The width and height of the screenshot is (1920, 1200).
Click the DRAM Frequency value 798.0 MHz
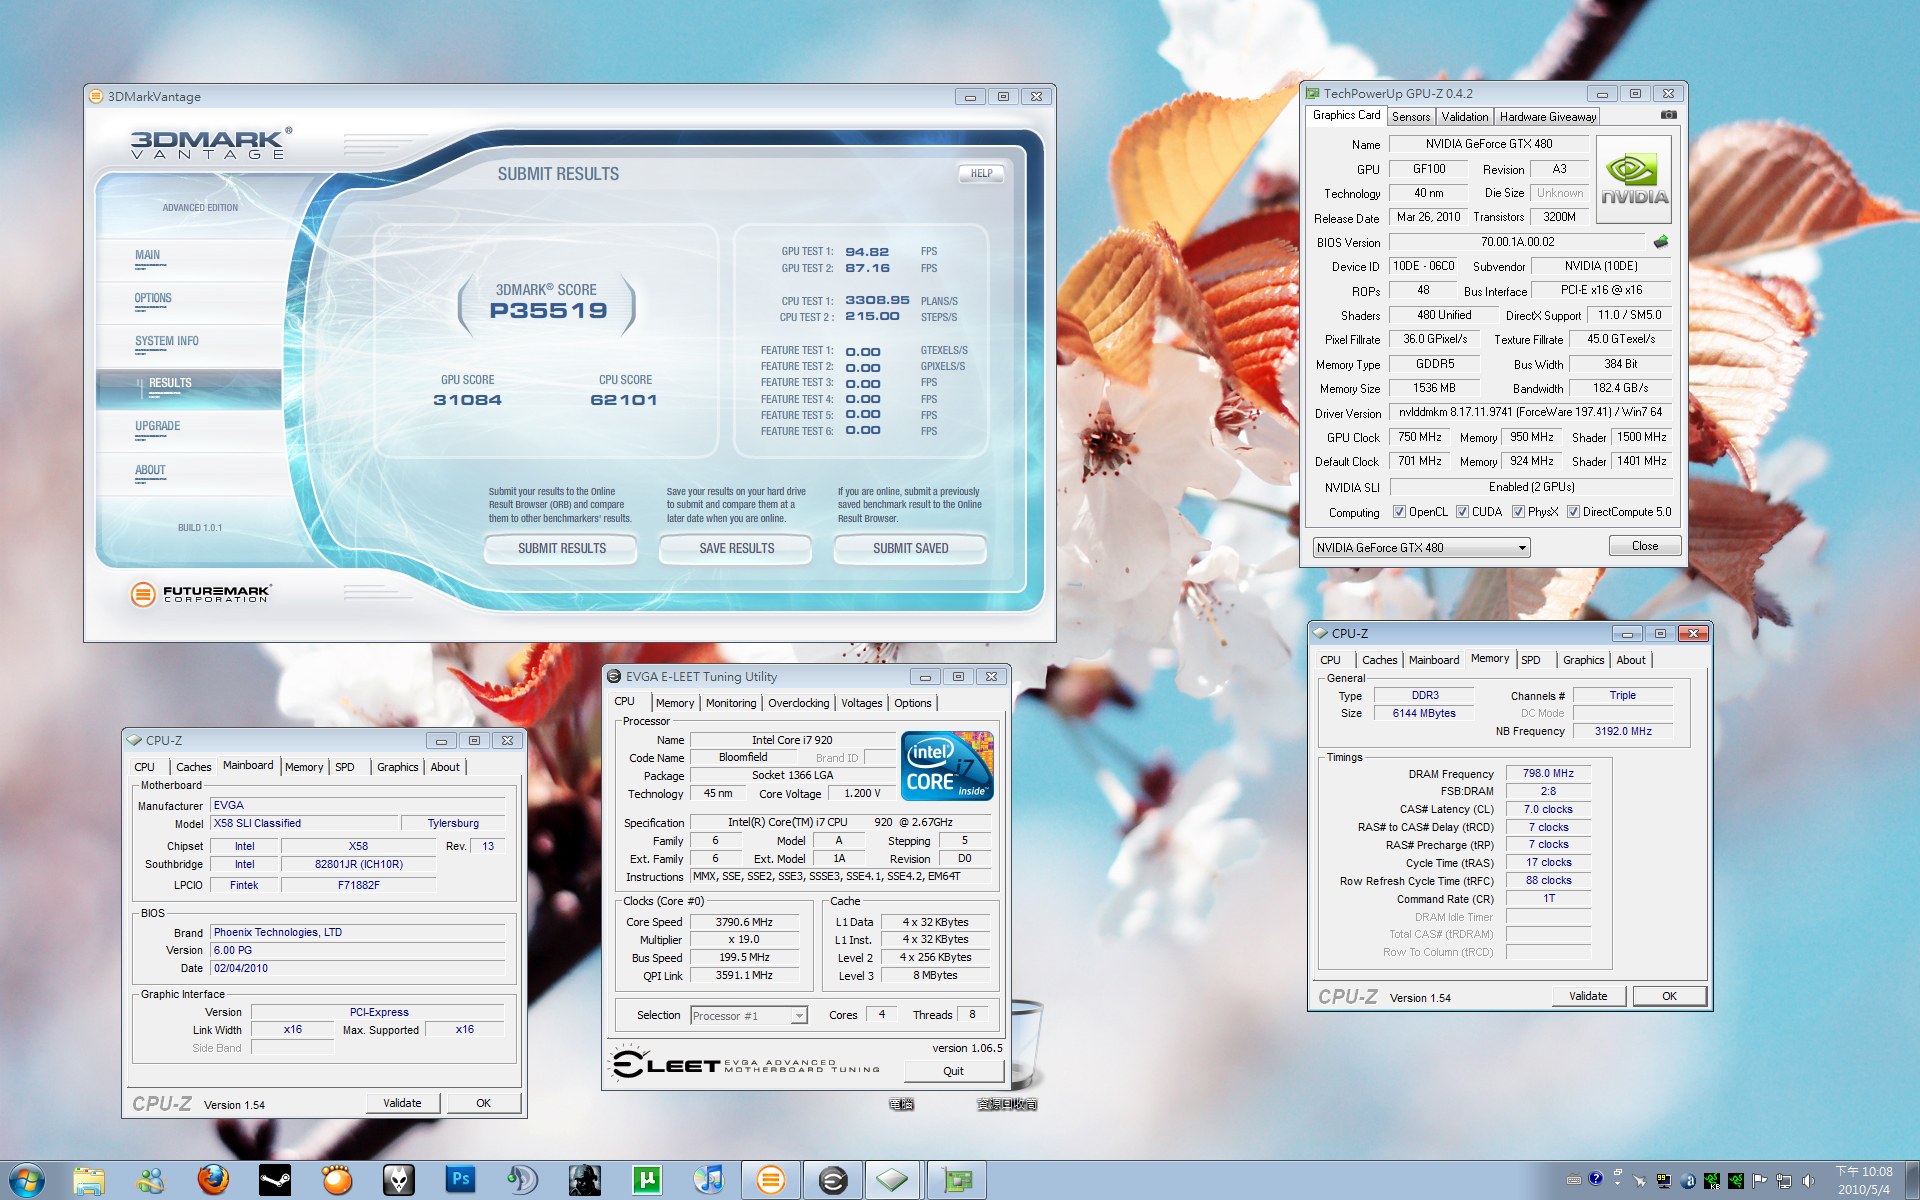click(x=1548, y=774)
